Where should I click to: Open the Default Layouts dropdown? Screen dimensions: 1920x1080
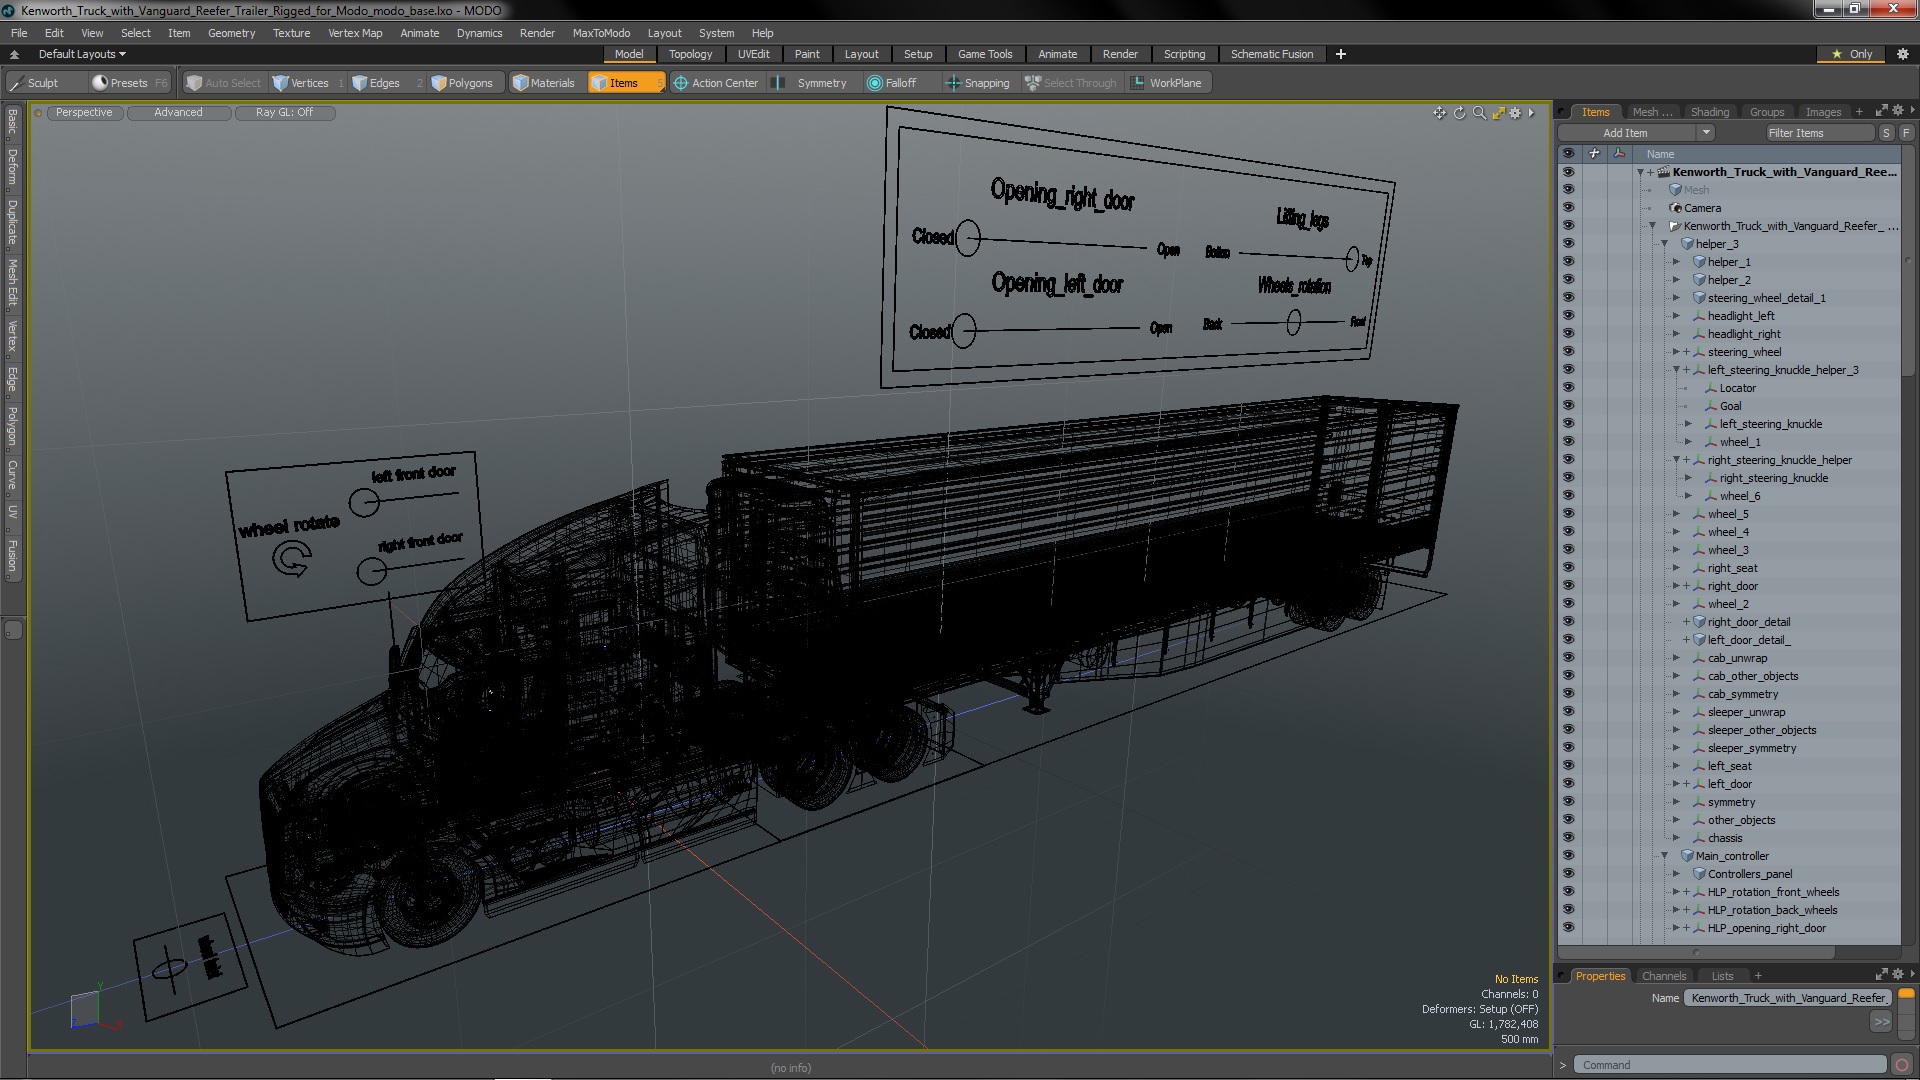tap(82, 54)
